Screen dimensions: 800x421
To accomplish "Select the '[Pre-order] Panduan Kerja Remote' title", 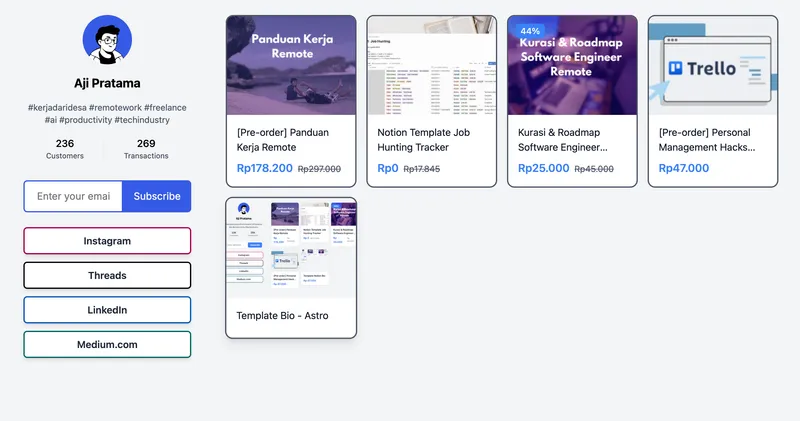I will (x=283, y=139).
